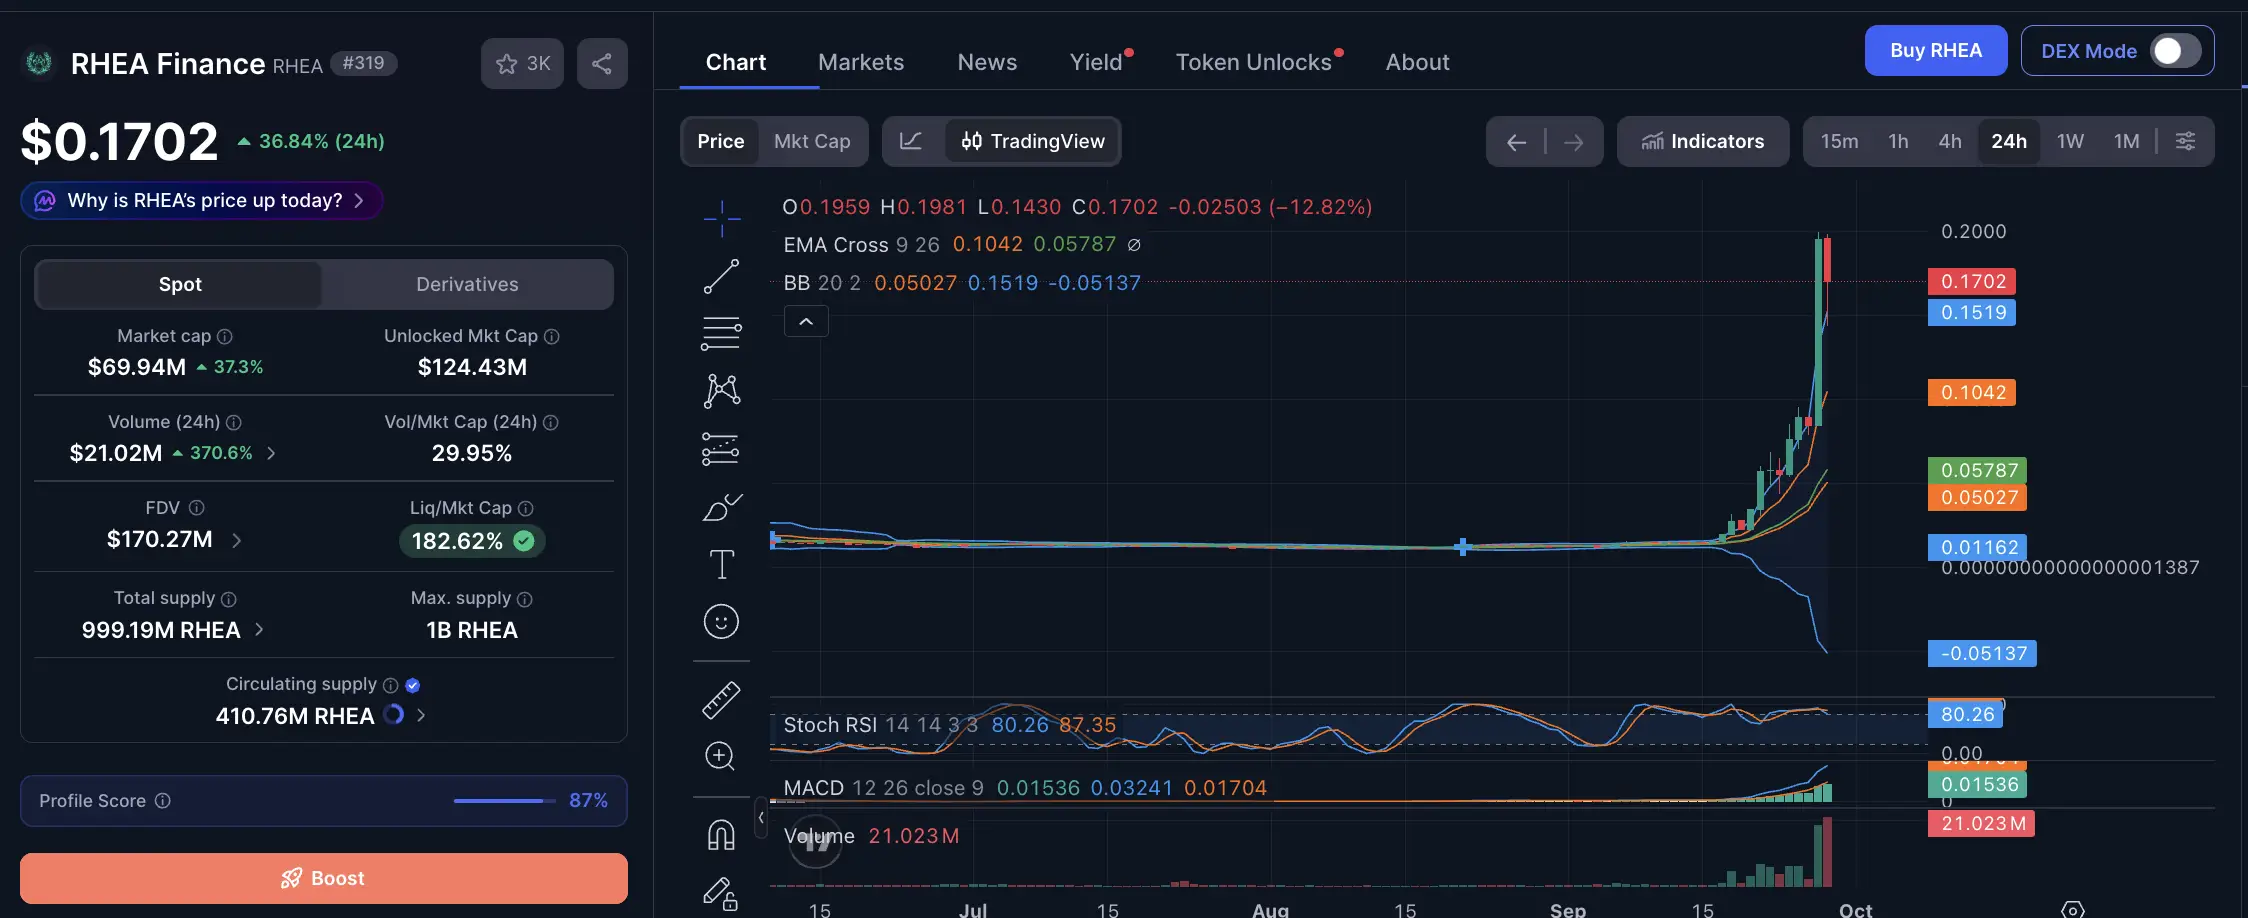
Task: Open the Yield tab
Action: click(1097, 62)
